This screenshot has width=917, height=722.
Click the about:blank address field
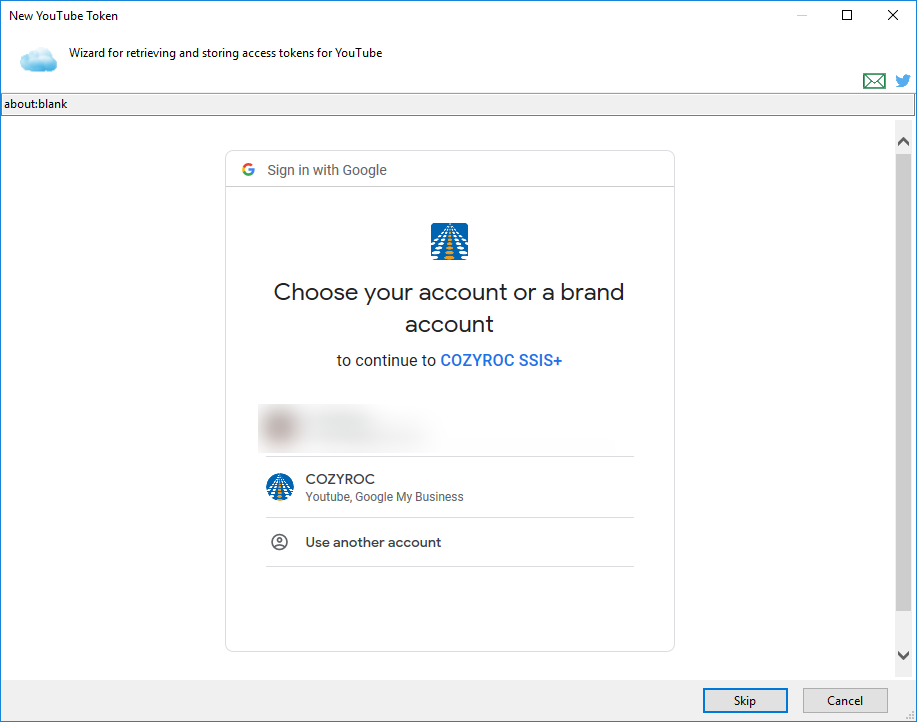[458, 104]
